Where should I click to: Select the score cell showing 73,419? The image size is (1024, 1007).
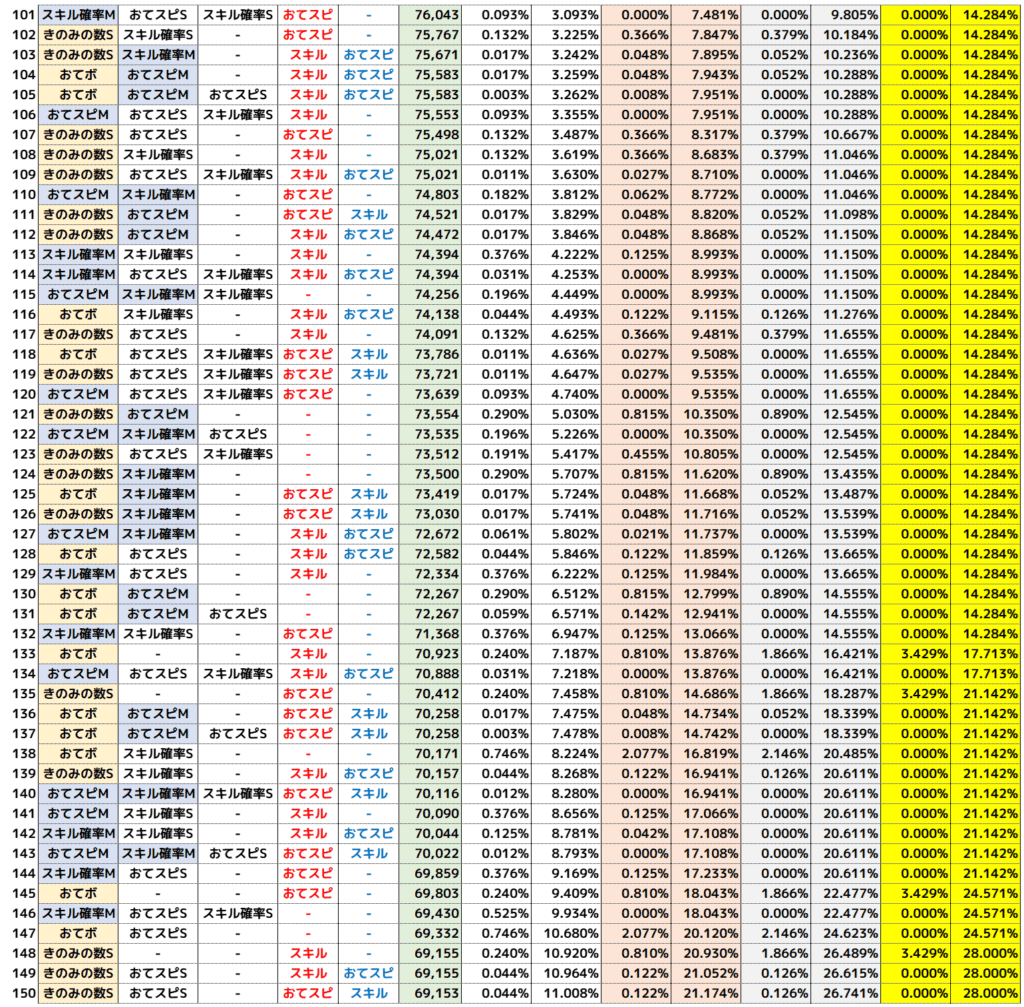point(434,494)
